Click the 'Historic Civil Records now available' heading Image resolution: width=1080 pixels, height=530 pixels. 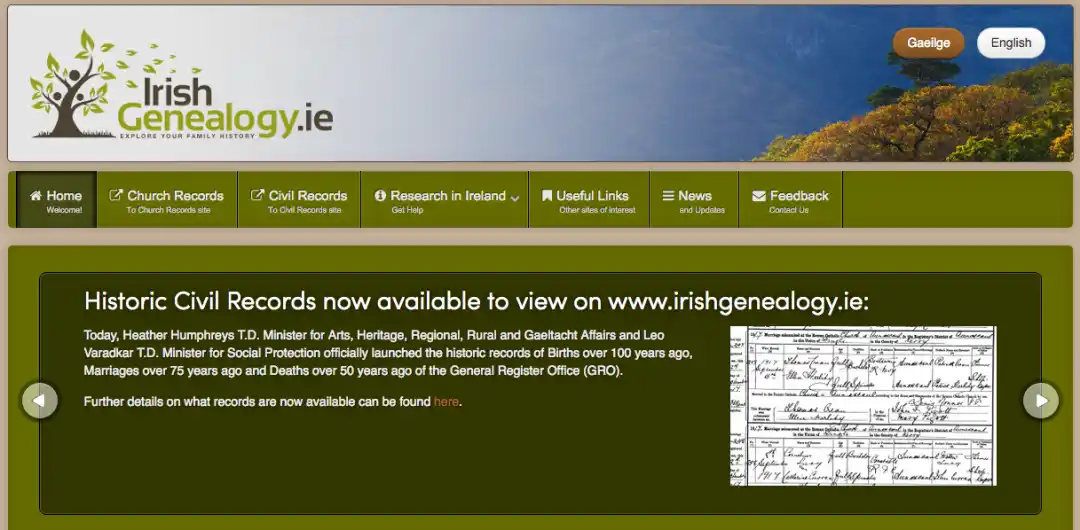click(x=477, y=301)
